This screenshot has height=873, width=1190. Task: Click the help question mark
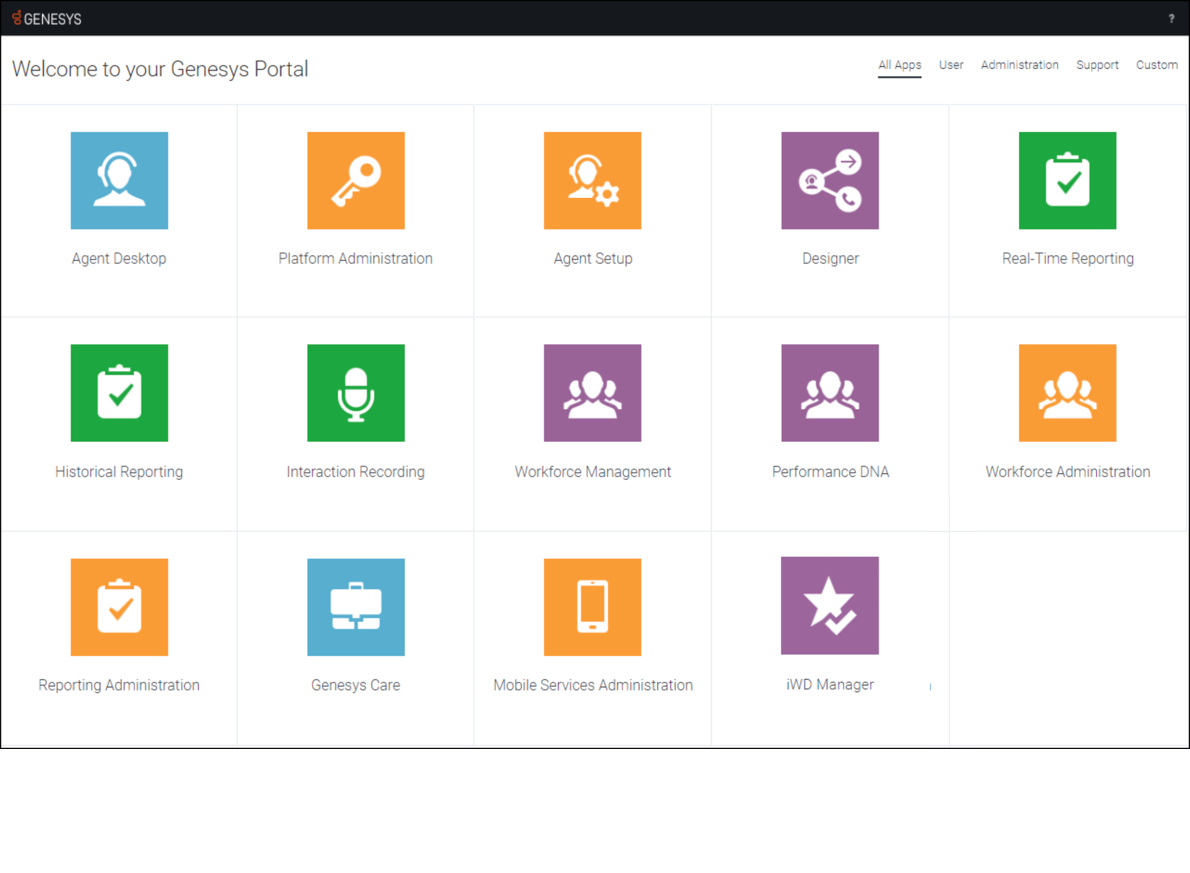(1171, 18)
